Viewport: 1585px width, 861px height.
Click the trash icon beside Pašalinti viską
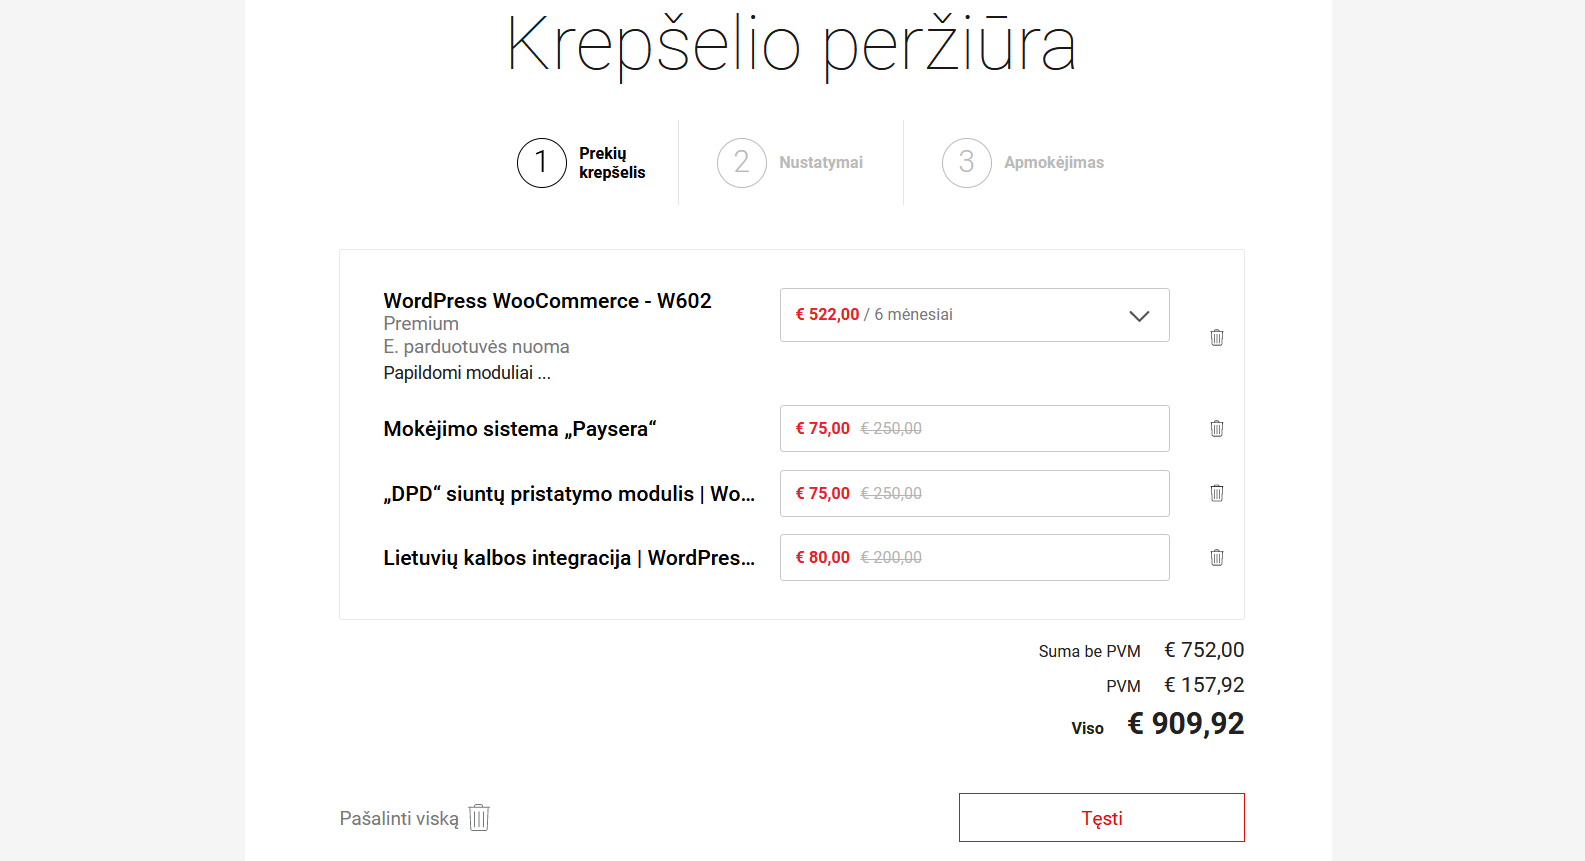[479, 817]
